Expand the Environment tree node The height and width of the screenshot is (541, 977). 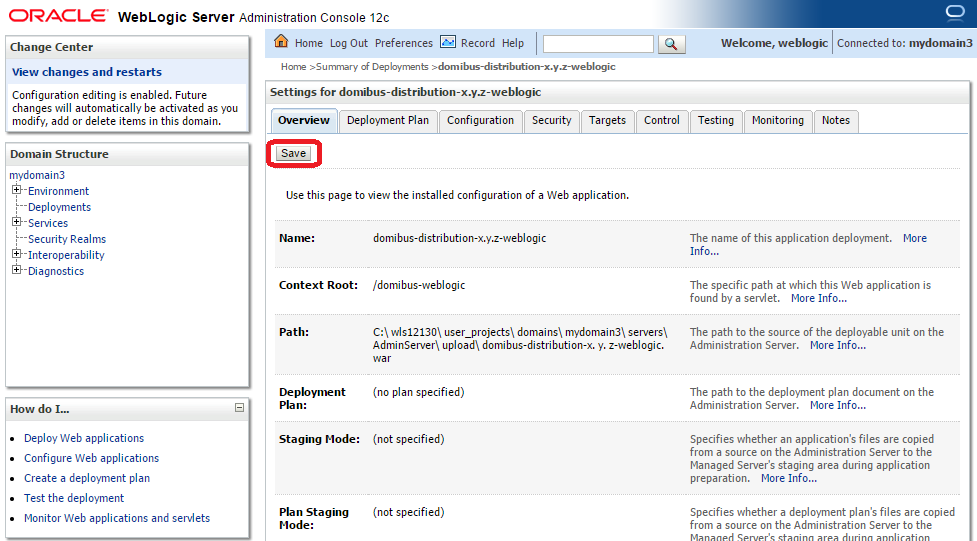[17, 189]
